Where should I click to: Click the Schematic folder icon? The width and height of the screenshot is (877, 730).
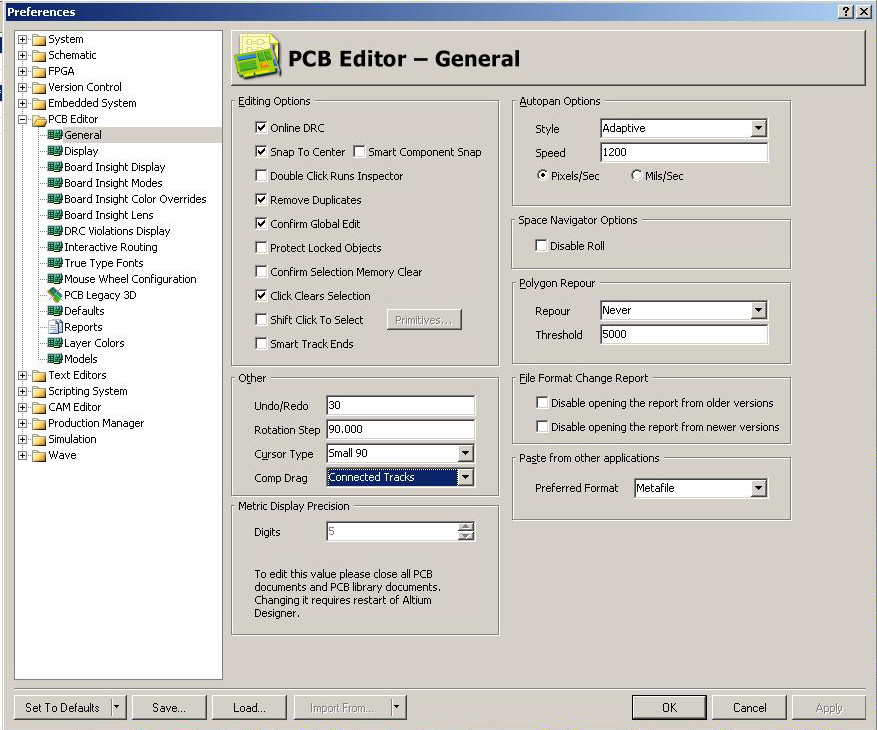point(39,55)
